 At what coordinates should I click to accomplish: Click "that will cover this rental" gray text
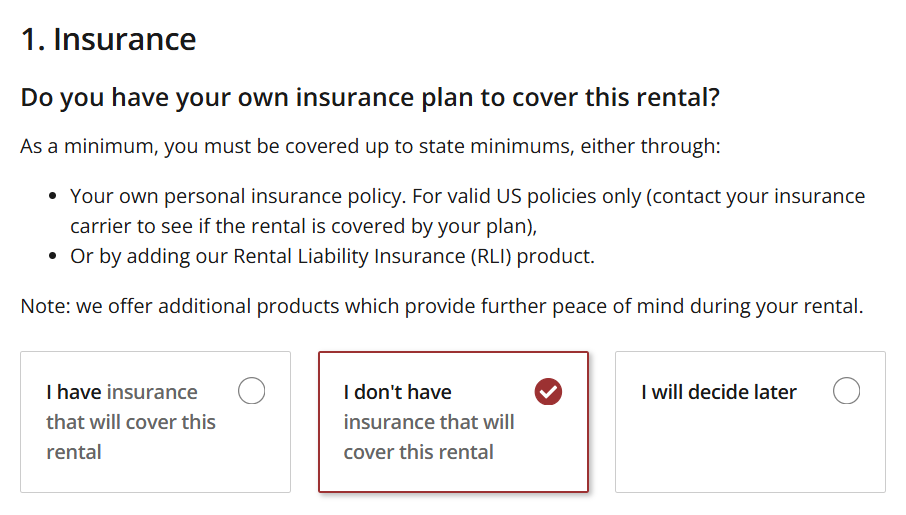click(x=131, y=437)
